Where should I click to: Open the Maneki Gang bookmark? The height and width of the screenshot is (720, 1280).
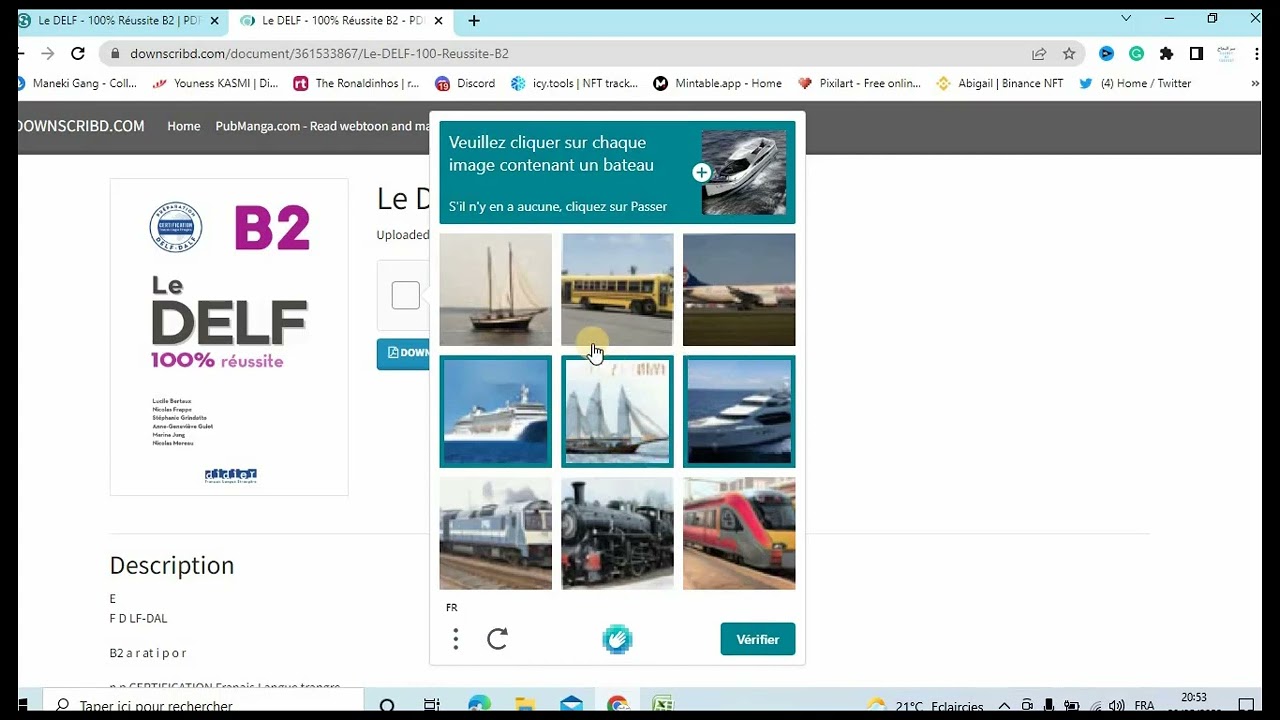(78, 84)
